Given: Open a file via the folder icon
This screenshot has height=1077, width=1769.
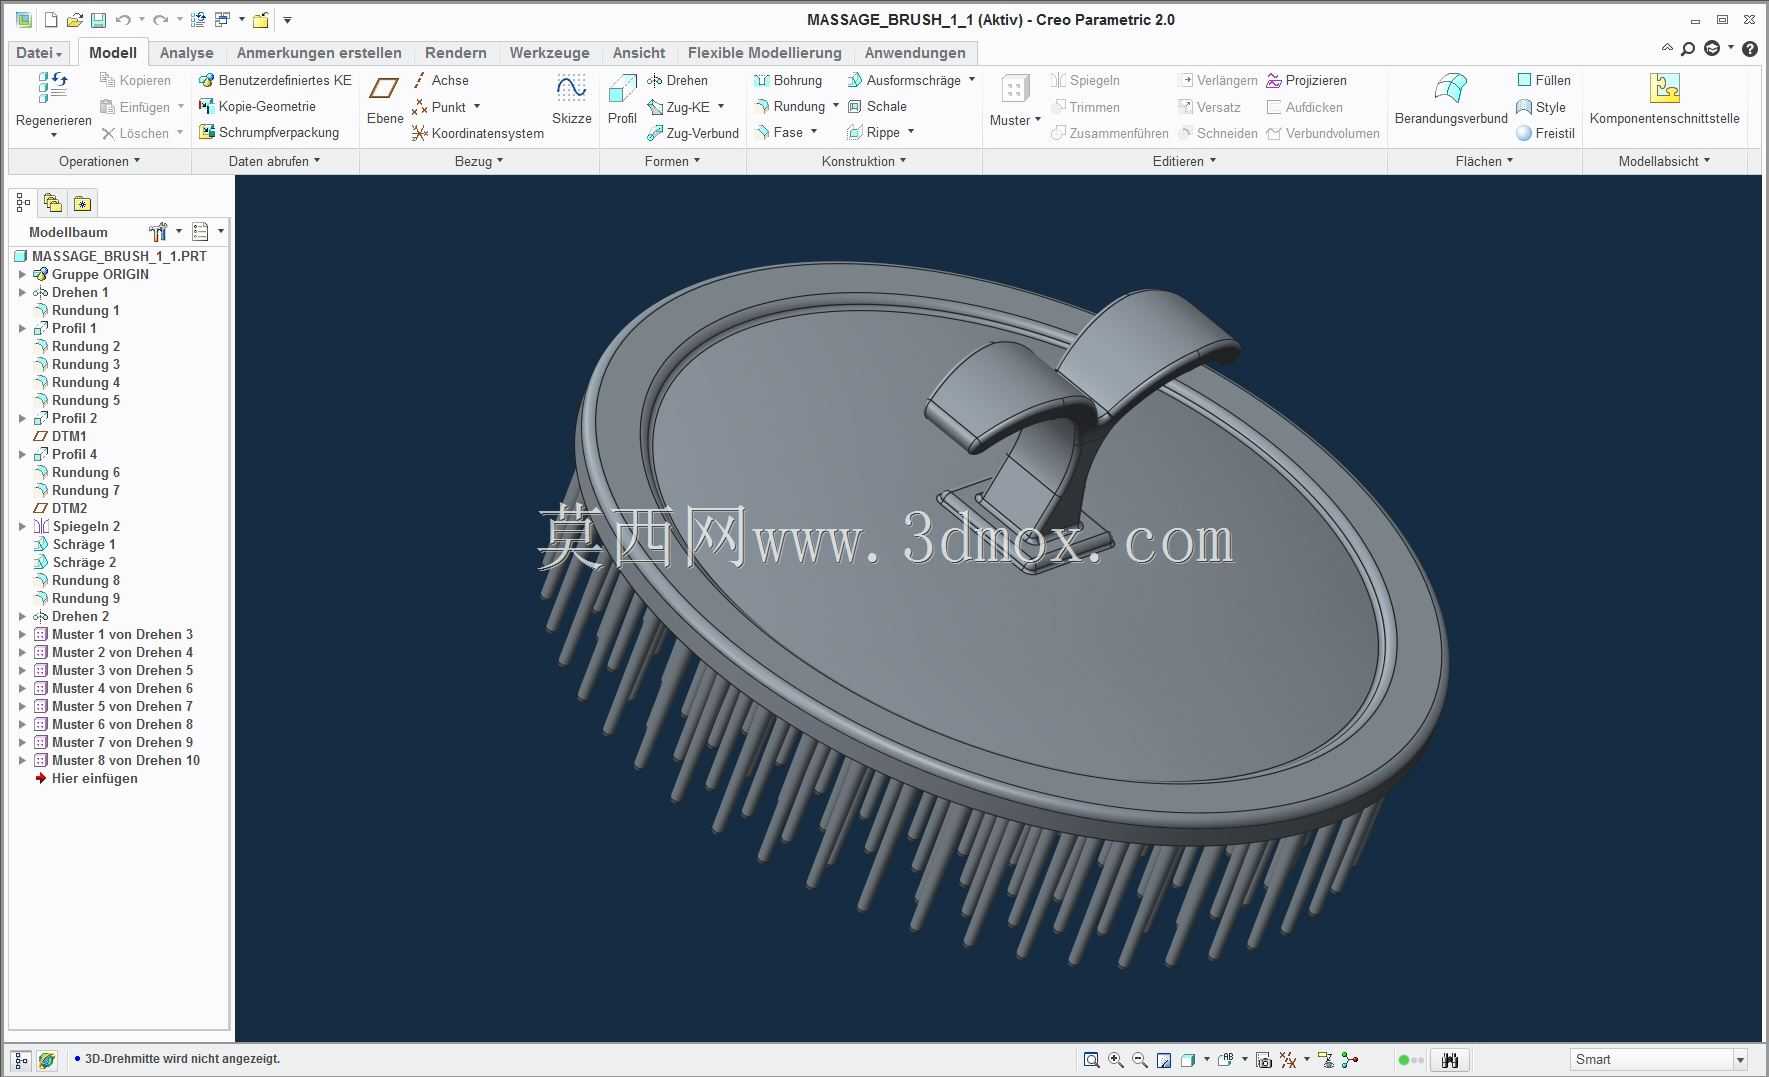Looking at the screenshot, I should [74, 20].
